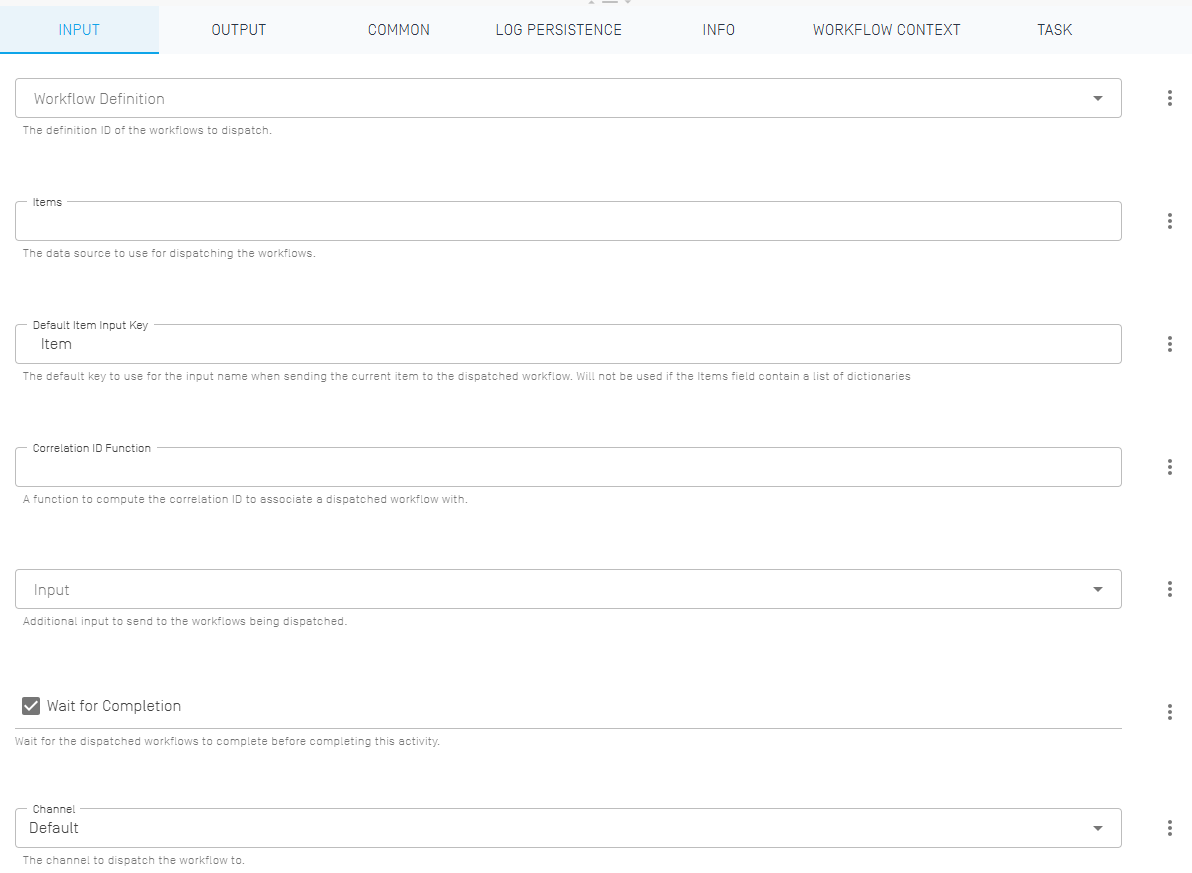This screenshot has width=1192, height=873.
Task: Open the kebab menu next to Items field
Action: (x=1170, y=221)
